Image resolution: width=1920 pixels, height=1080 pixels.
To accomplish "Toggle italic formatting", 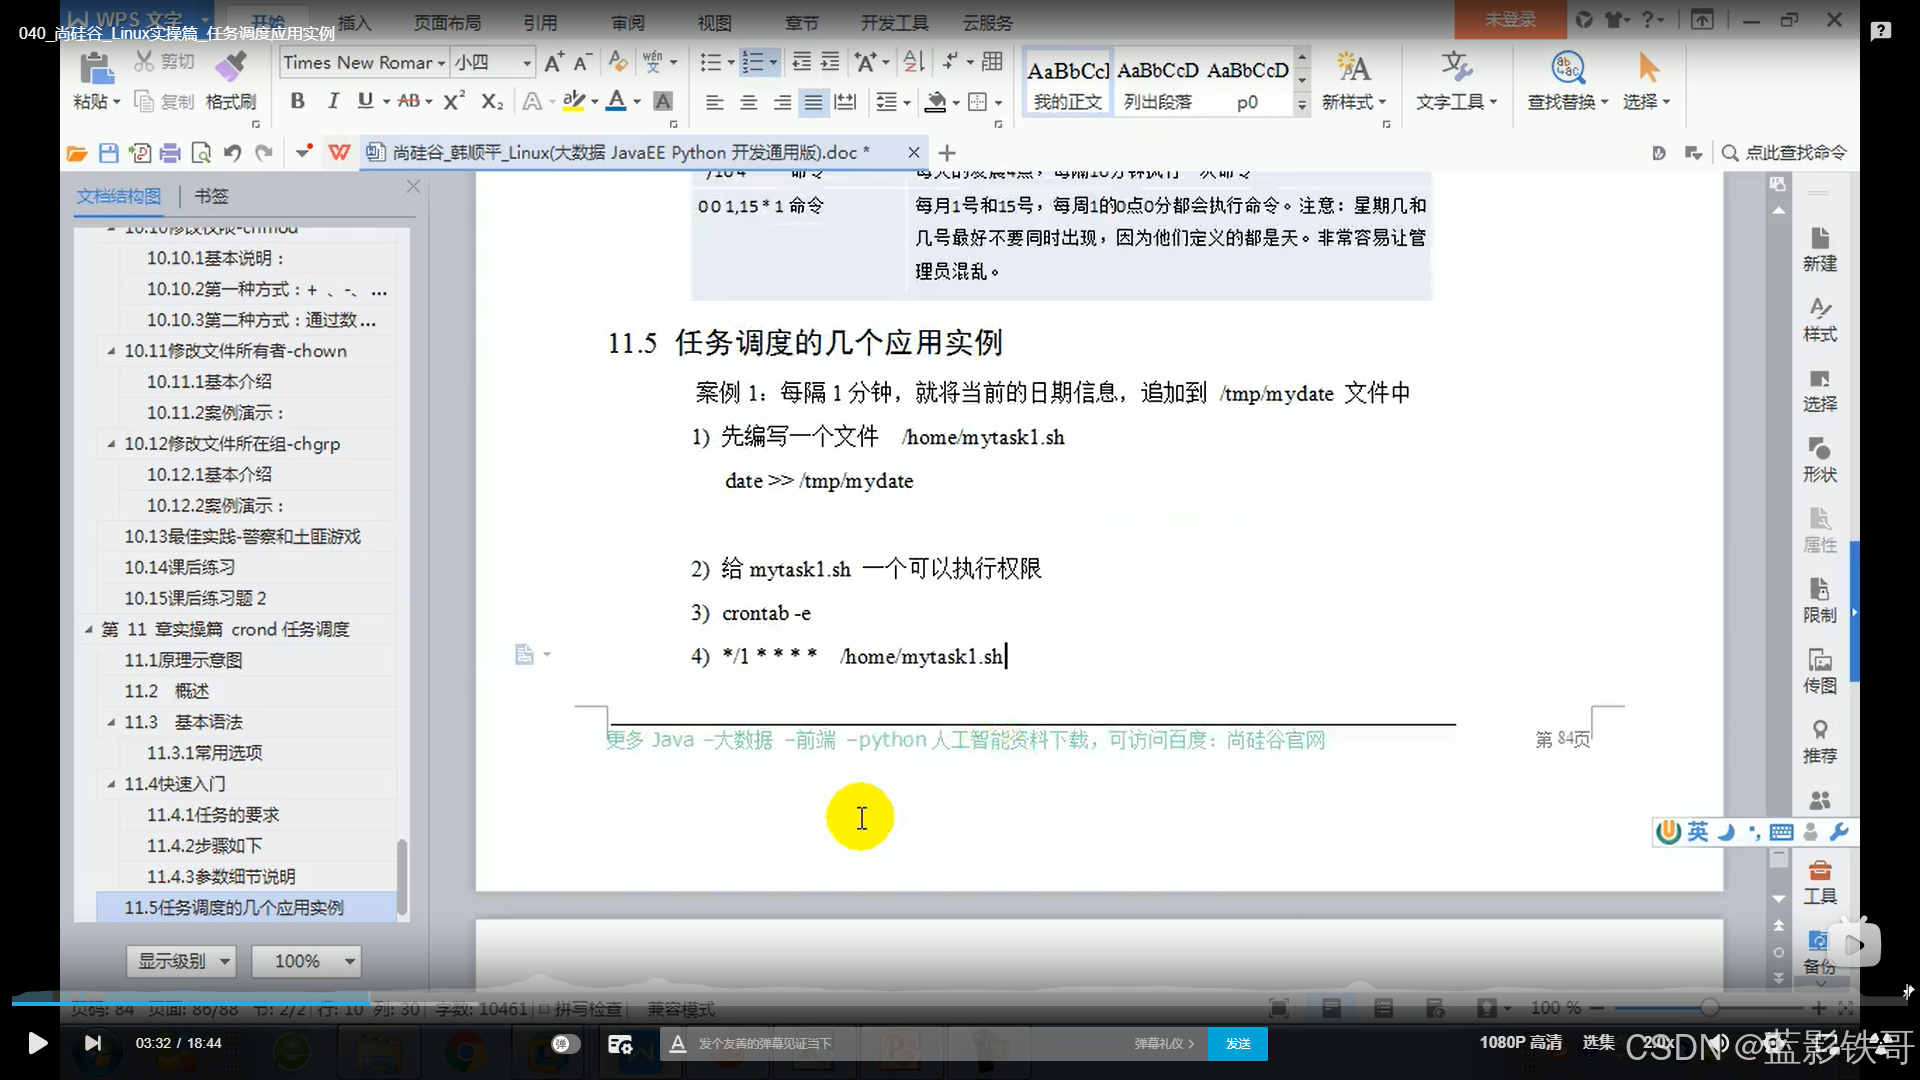I will pos(333,101).
